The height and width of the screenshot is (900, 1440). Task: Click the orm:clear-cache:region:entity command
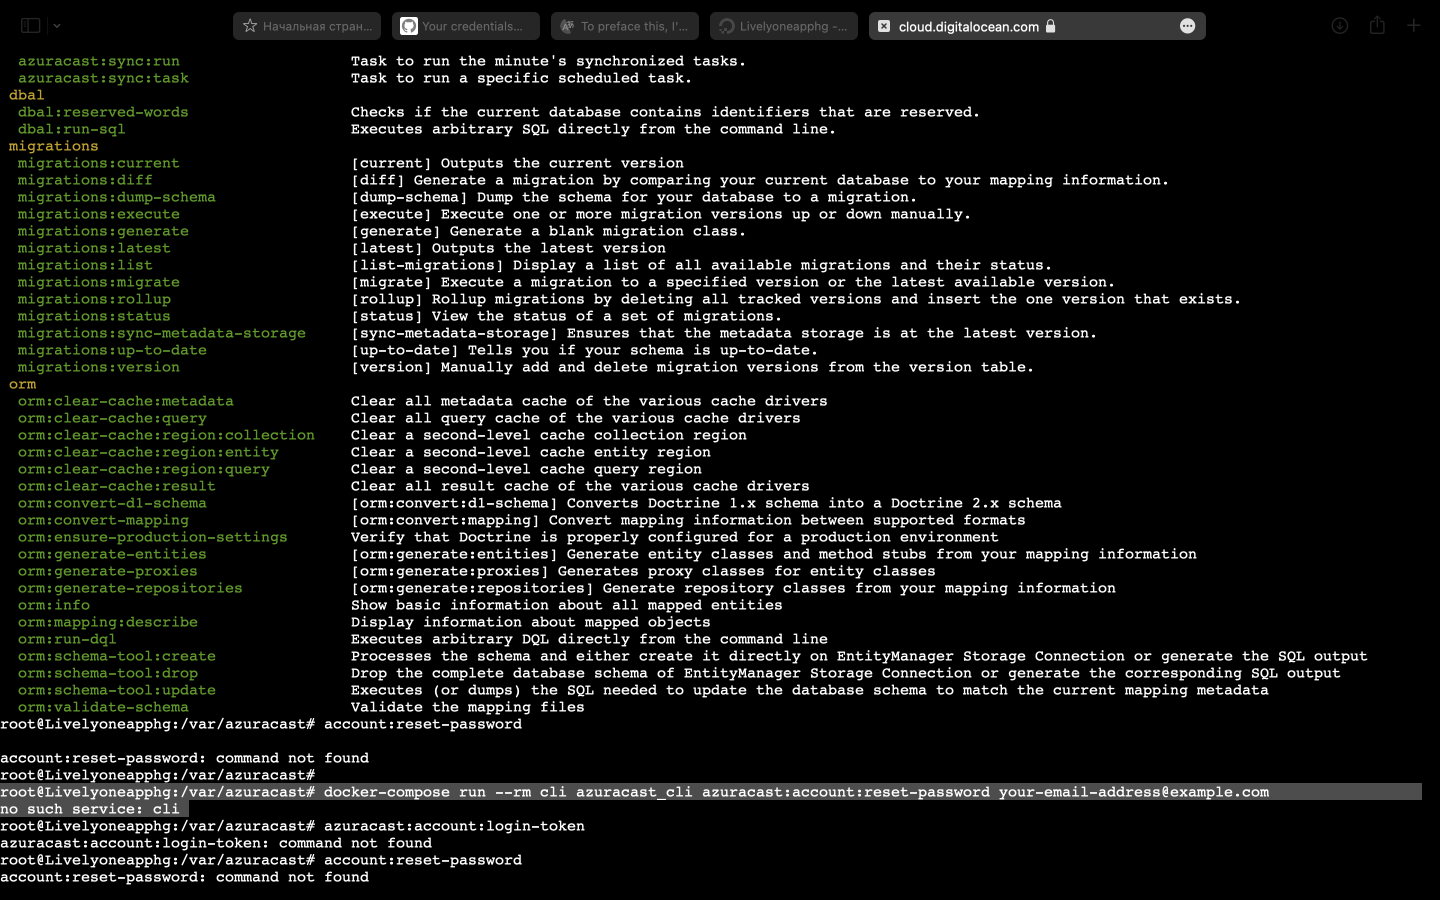(x=148, y=452)
